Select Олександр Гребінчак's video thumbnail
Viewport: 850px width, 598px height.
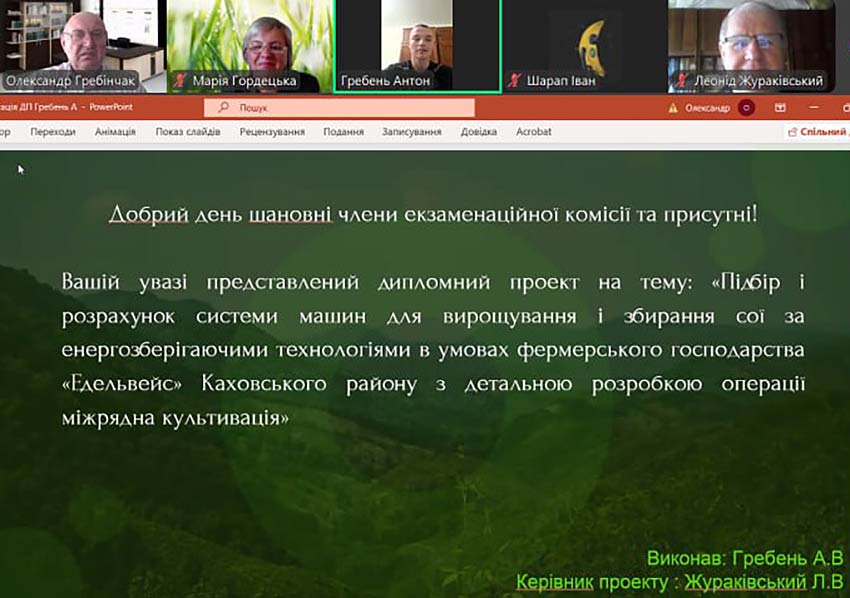[x=82, y=45]
